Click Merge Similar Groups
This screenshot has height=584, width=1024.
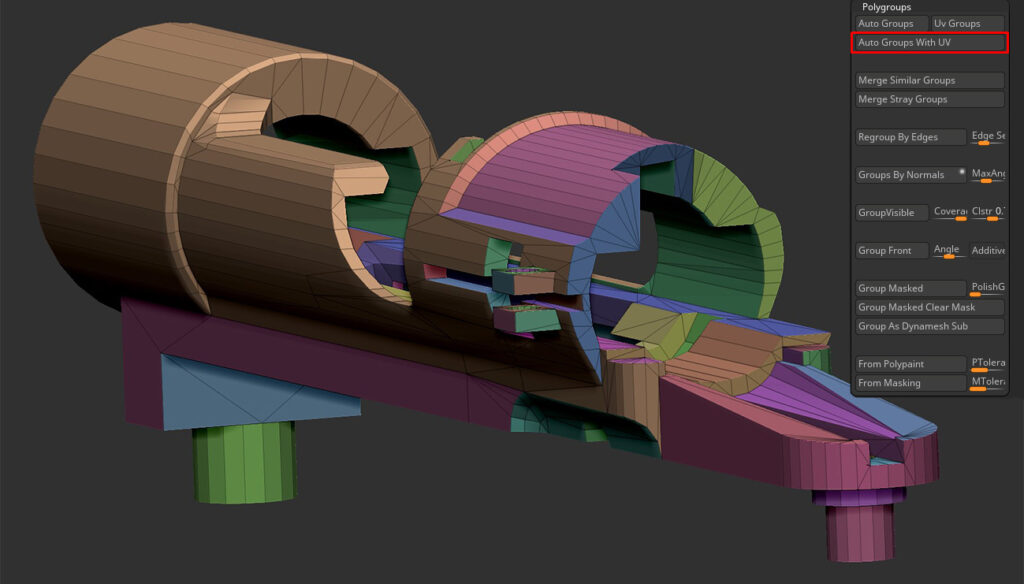pyautogui.click(x=930, y=80)
